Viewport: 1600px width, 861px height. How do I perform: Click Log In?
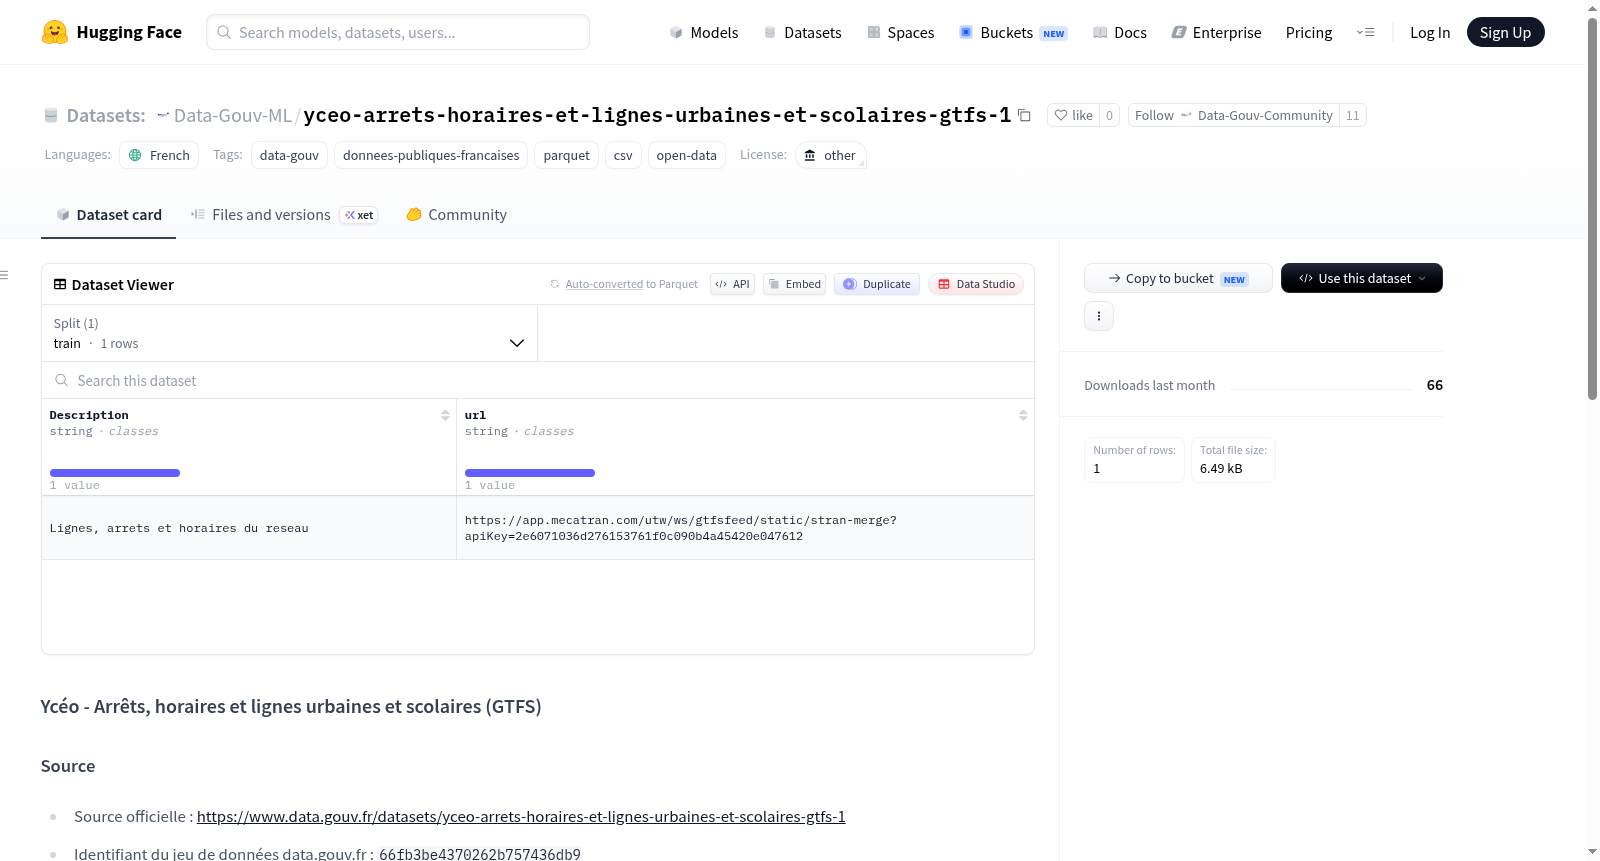(1430, 32)
